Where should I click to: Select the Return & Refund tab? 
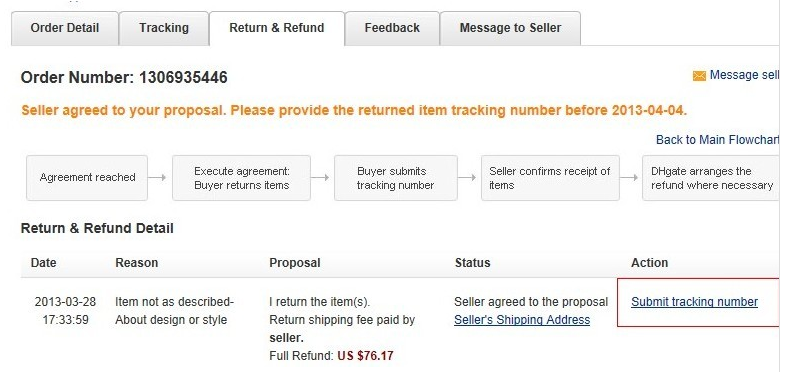coord(277,28)
